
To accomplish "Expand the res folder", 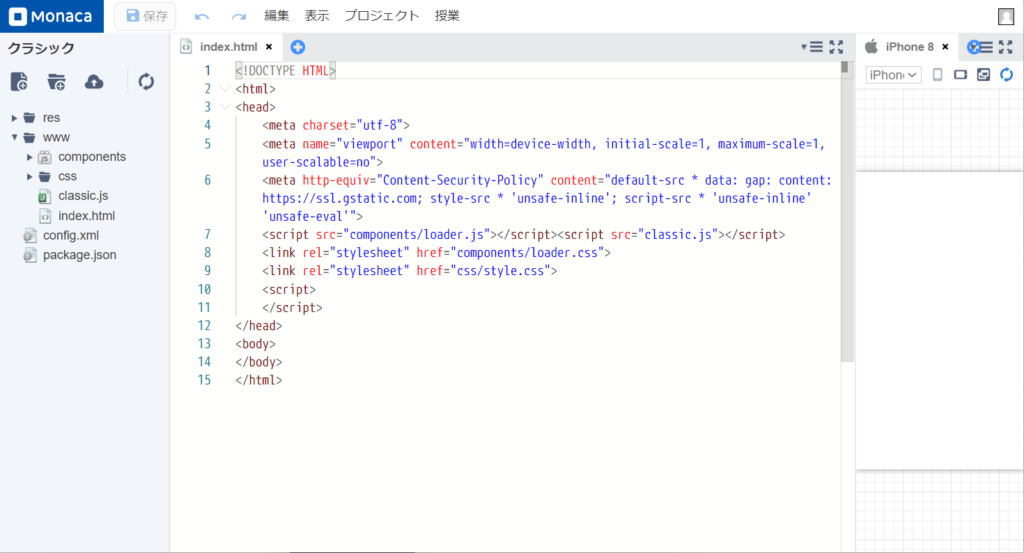I will click(x=15, y=118).
